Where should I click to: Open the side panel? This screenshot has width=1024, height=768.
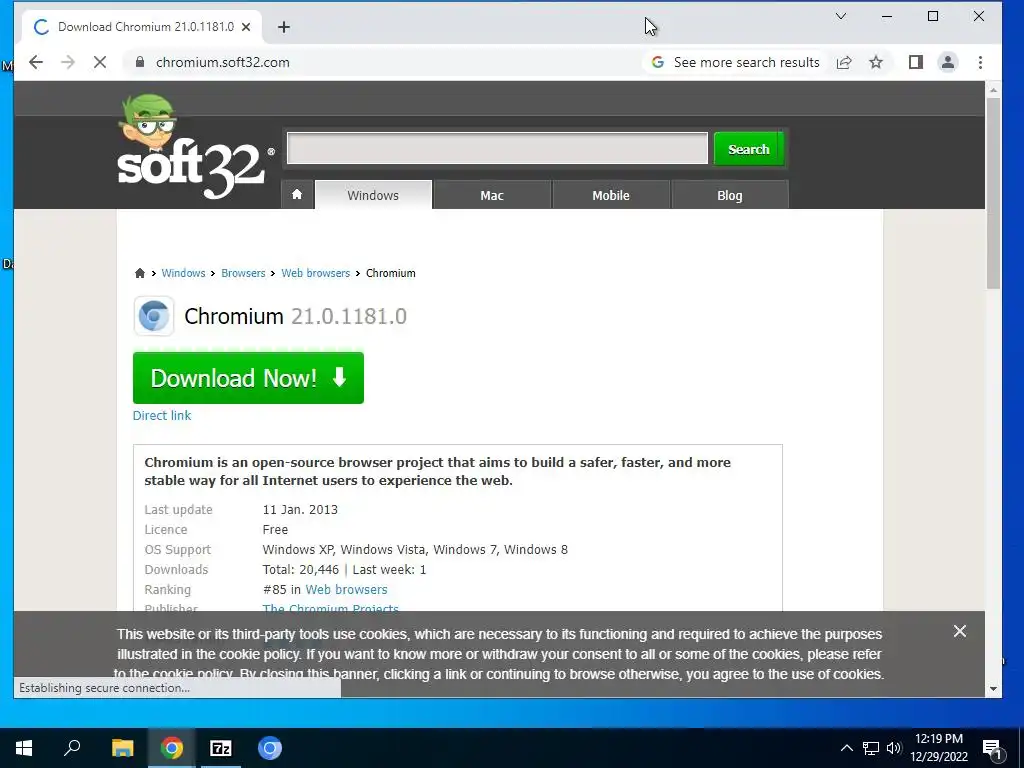point(916,62)
